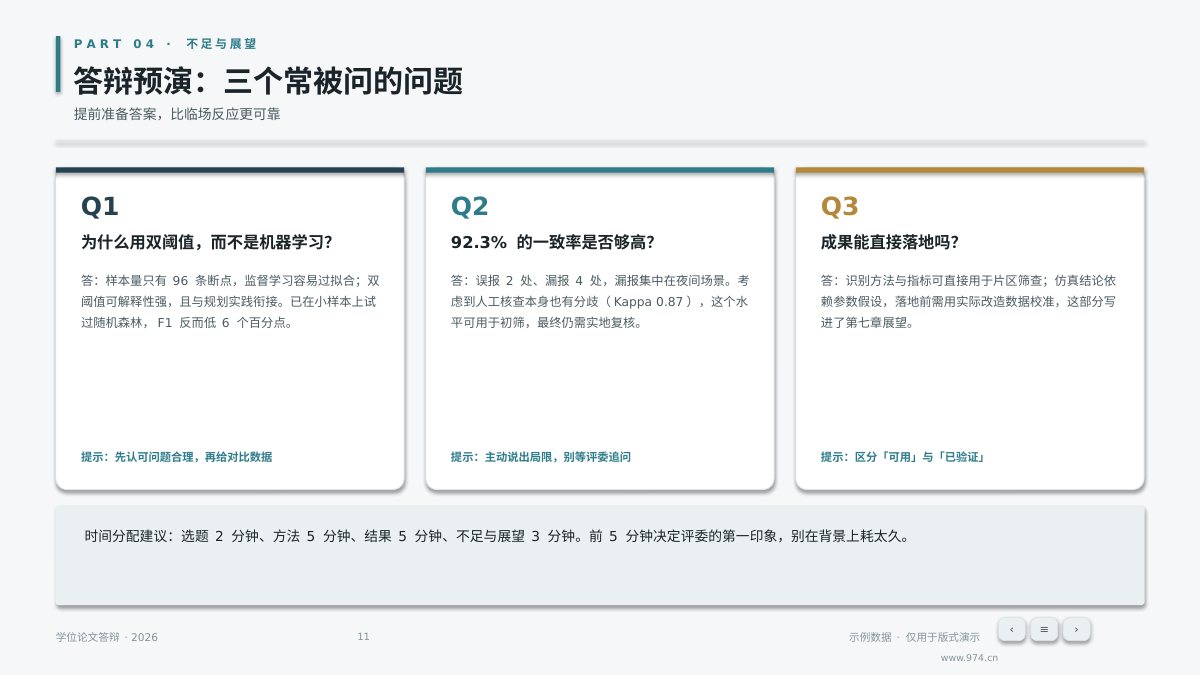Click the Q3 answer paragraph about 第七章展望
The image size is (1200, 675).
click(969, 301)
